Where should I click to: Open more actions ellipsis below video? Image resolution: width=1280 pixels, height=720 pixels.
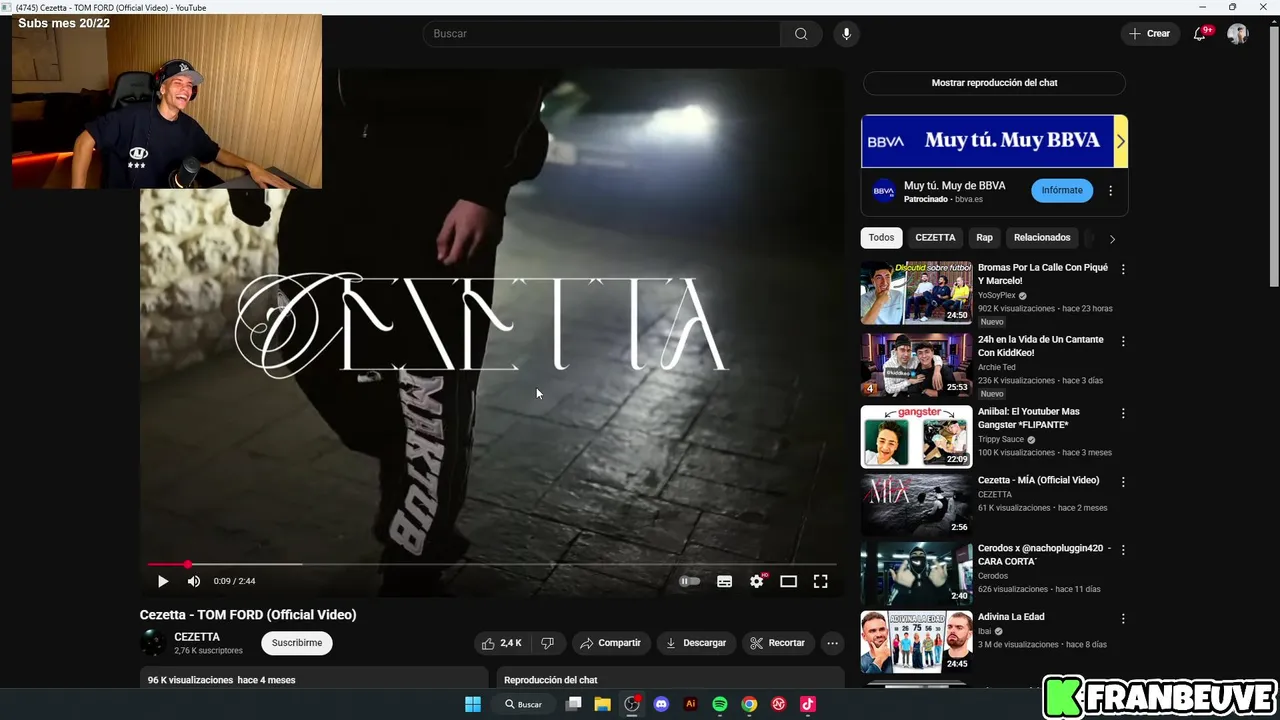pyautogui.click(x=832, y=643)
